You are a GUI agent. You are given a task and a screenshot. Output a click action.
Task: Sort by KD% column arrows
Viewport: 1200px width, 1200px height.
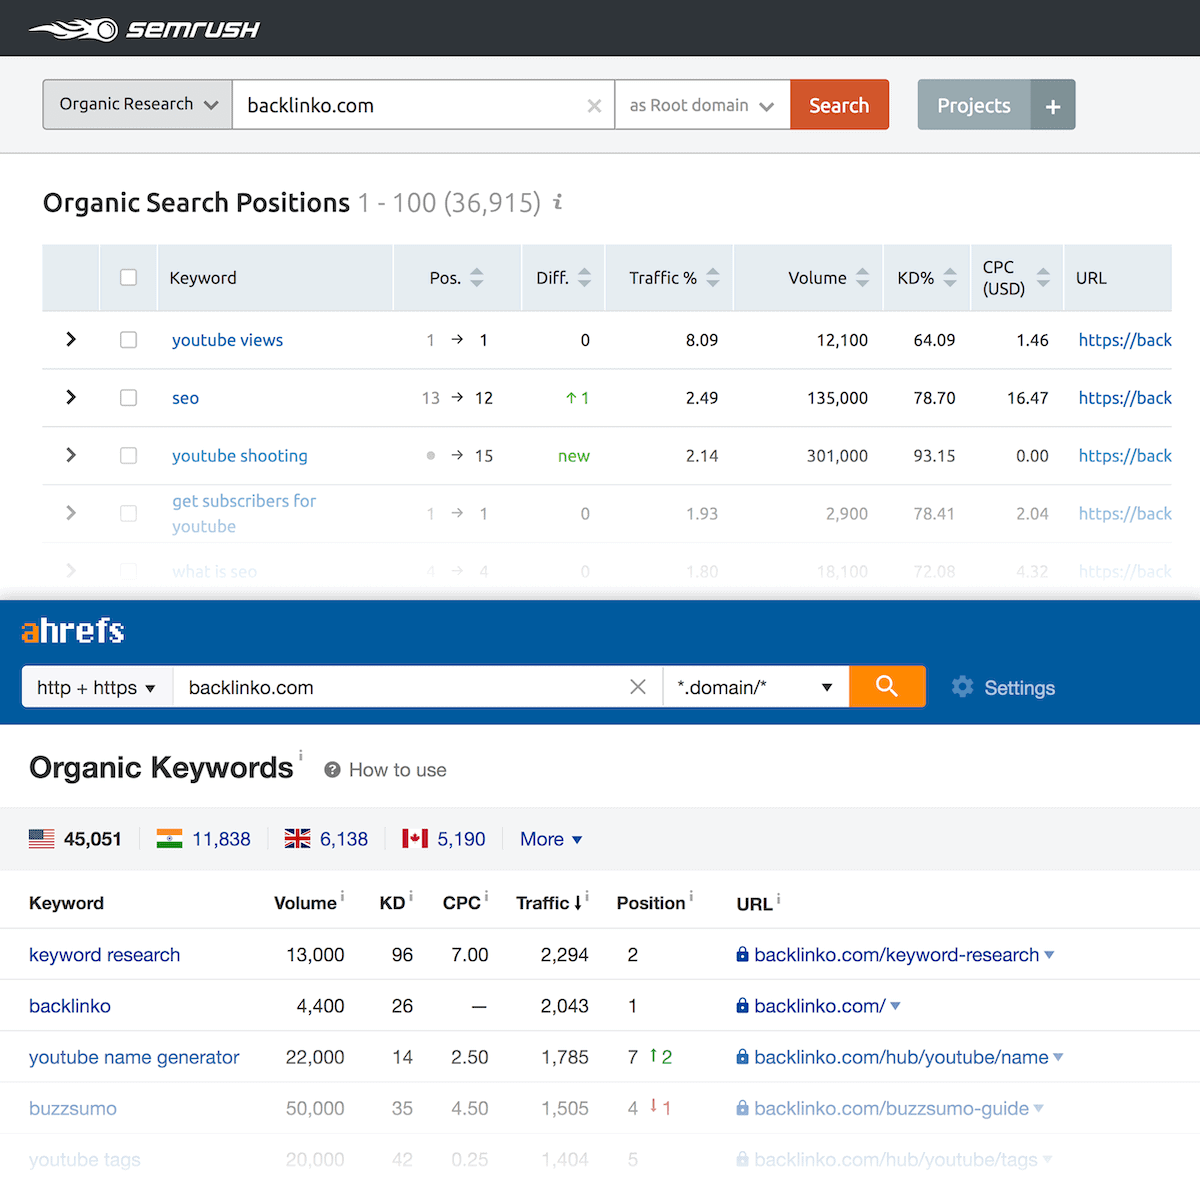point(950,278)
